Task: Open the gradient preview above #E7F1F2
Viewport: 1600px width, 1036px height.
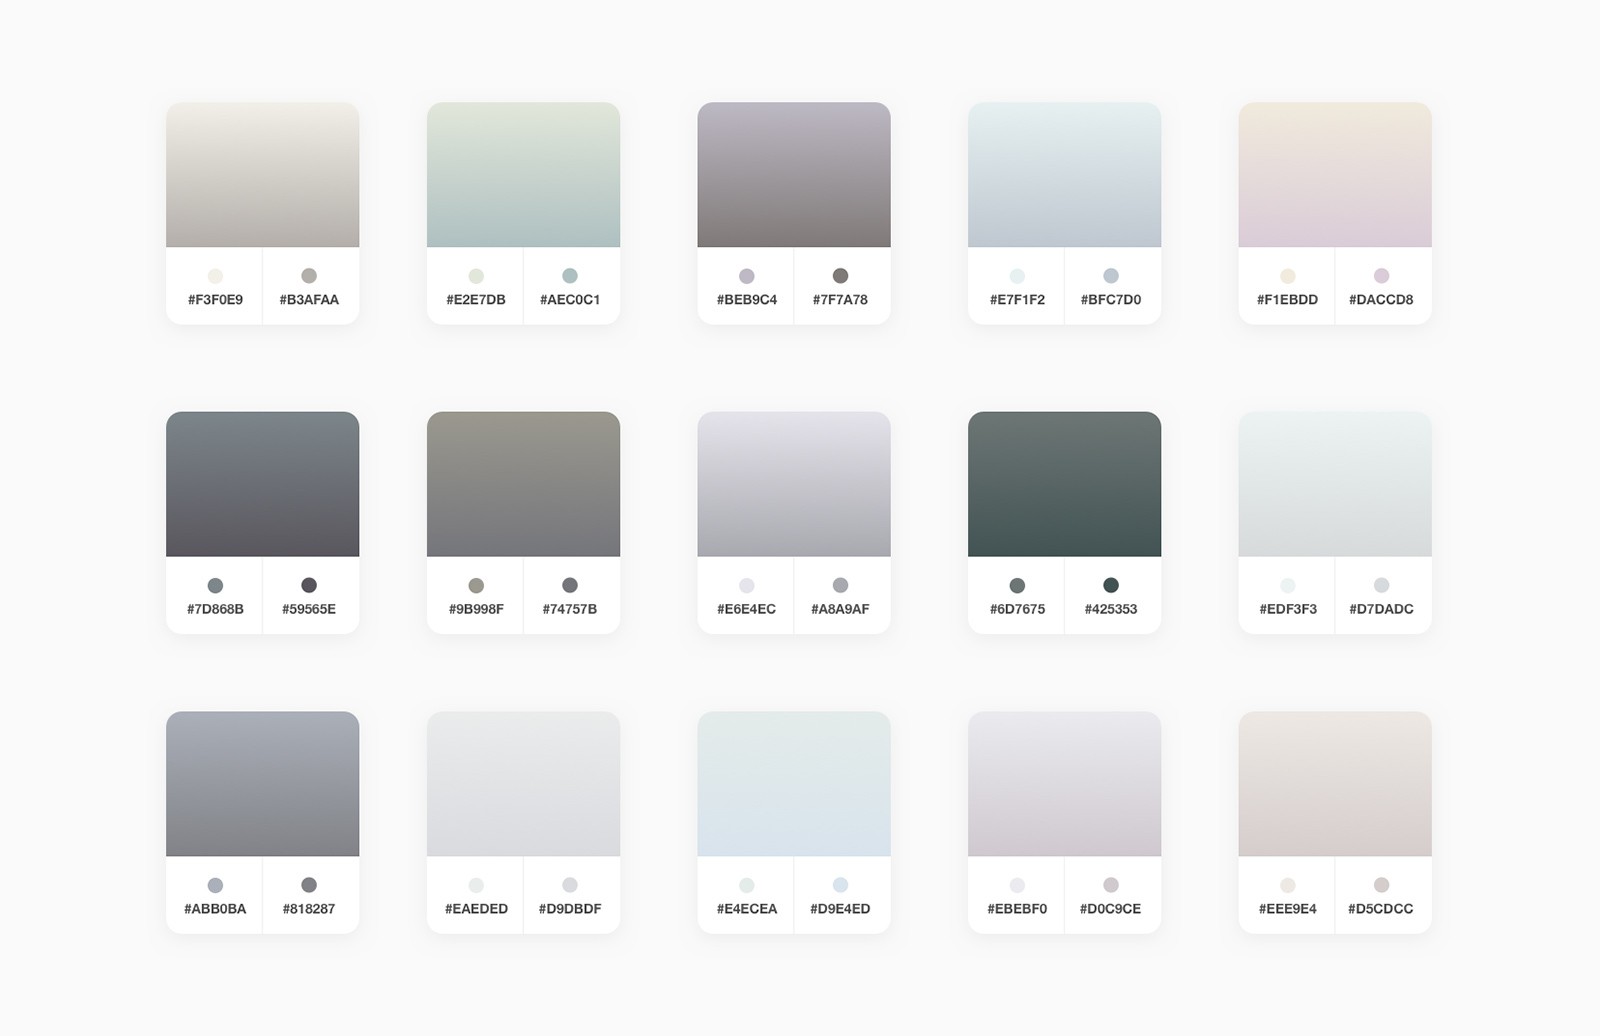Action: tap(1064, 175)
